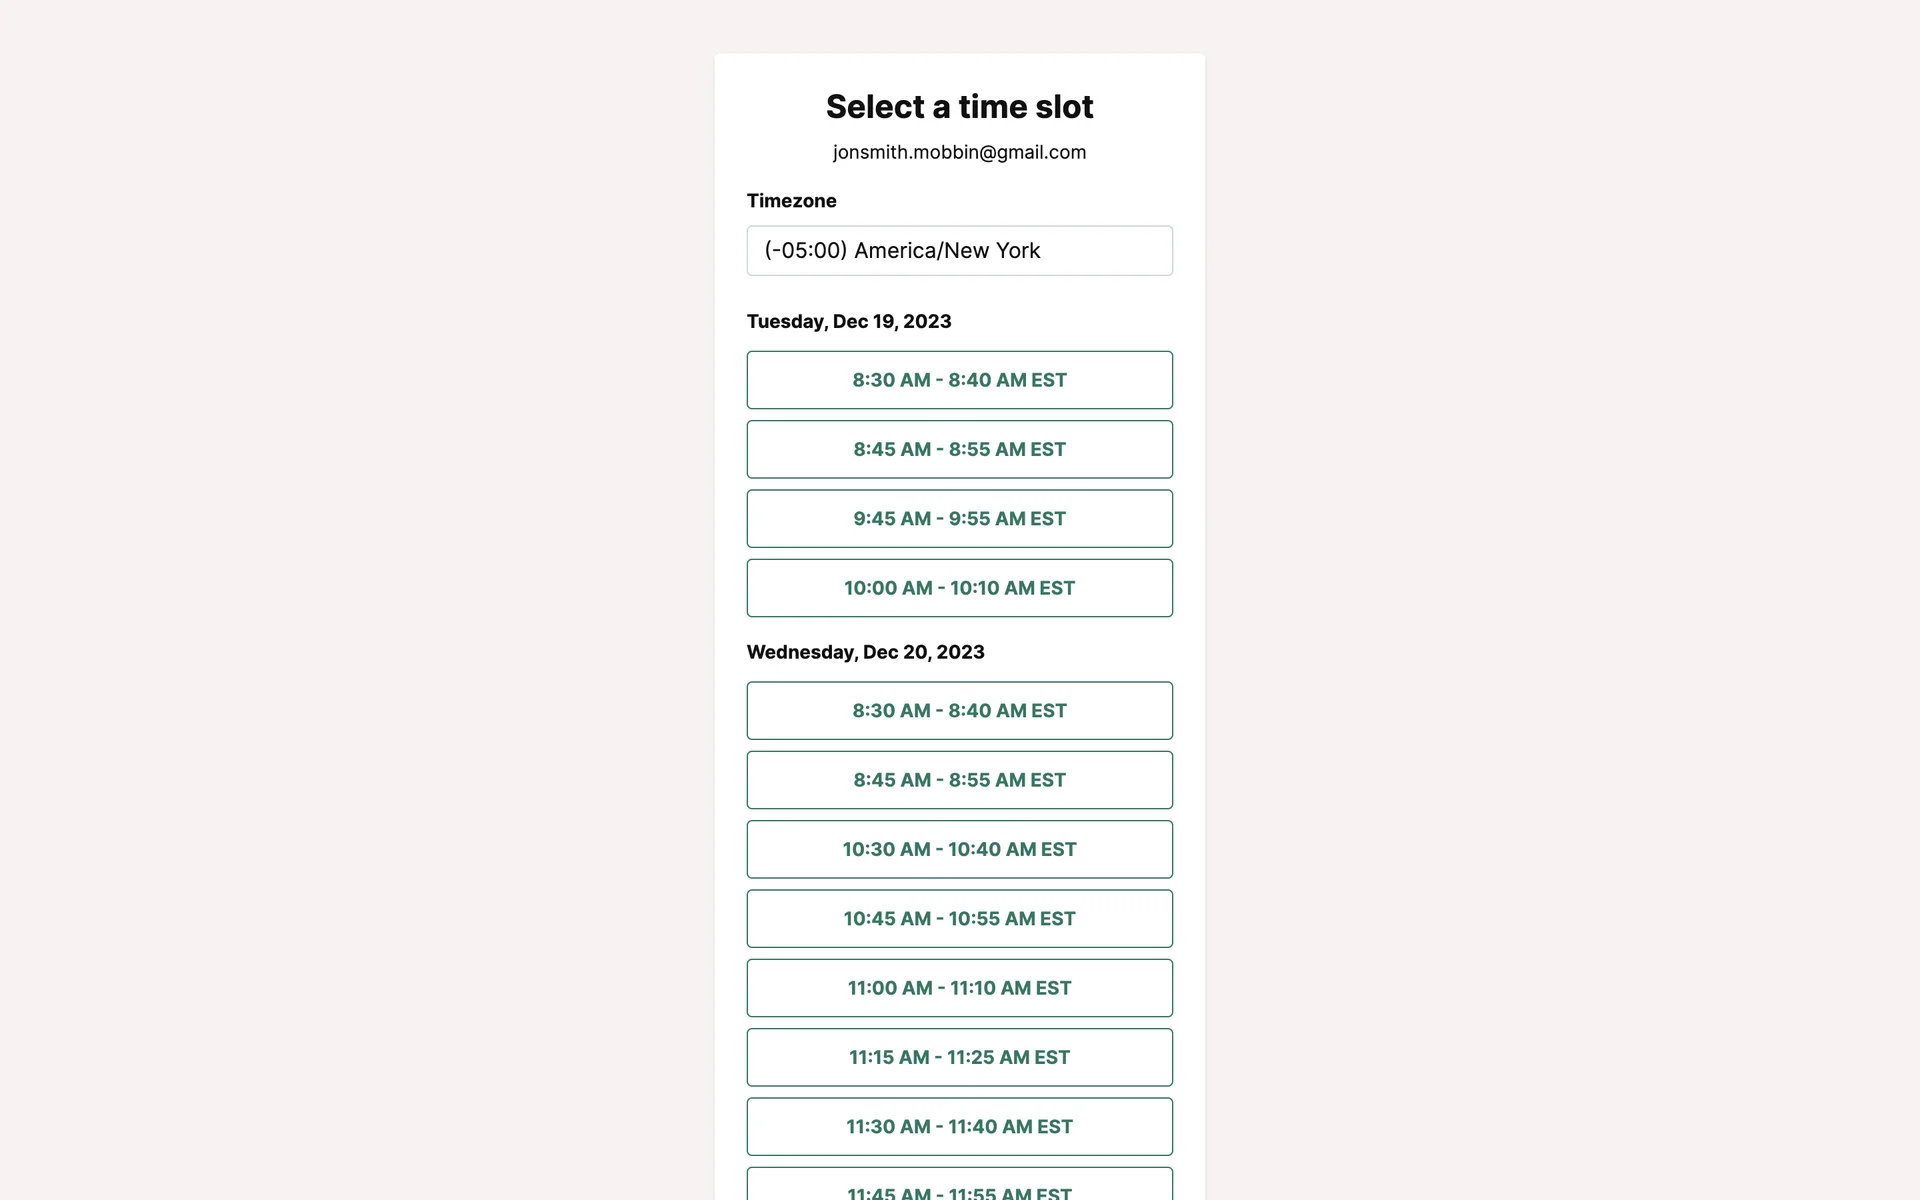
Task: Click the Timezone field label
Action: 791,201
